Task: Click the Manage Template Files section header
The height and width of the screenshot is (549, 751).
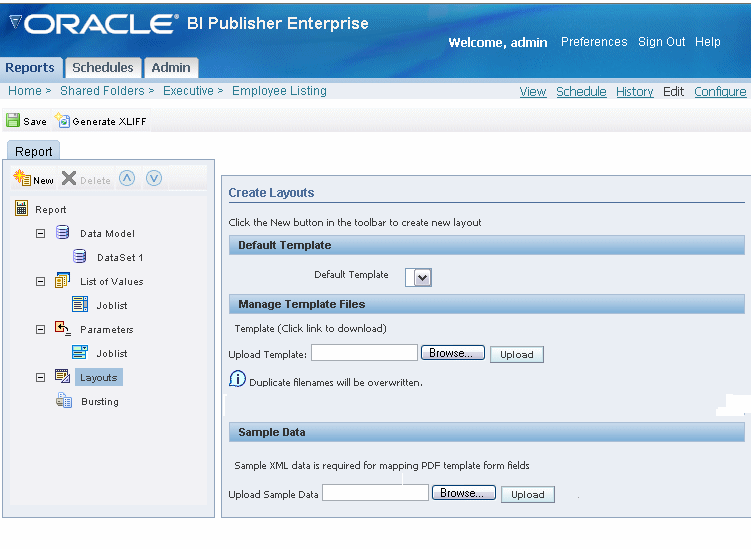Action: [x=487, y=304]
